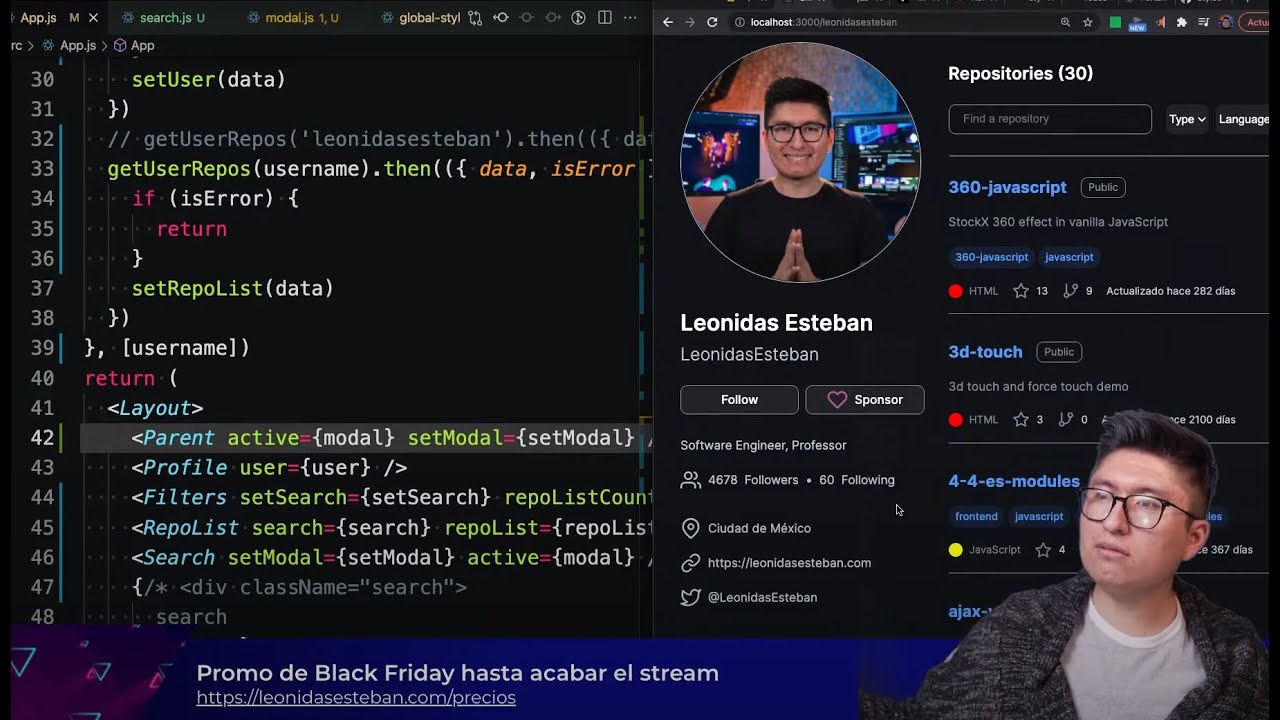Click the 60 Following text

[x=857, y=480]
